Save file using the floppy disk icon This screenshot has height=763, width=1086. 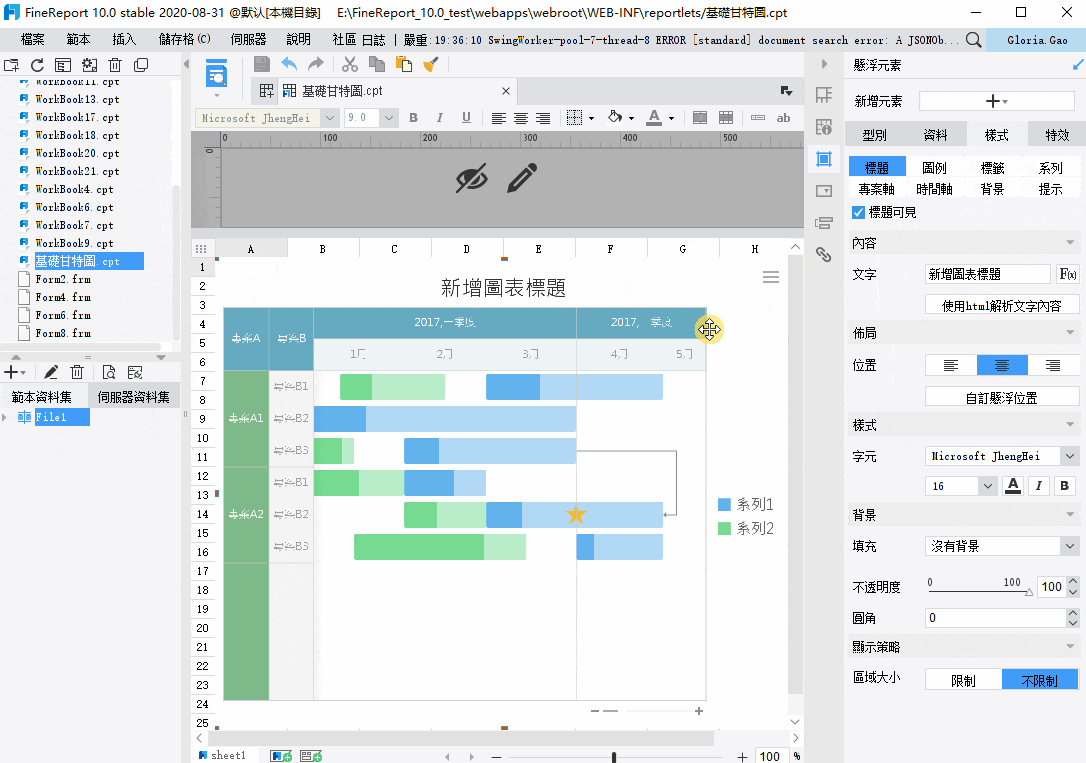(262, 64)
